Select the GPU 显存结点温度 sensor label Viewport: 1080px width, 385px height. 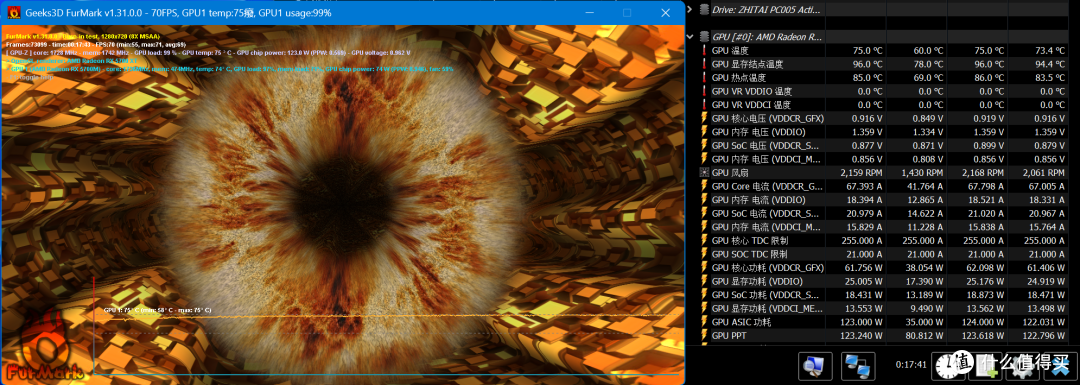pos(747,64)
